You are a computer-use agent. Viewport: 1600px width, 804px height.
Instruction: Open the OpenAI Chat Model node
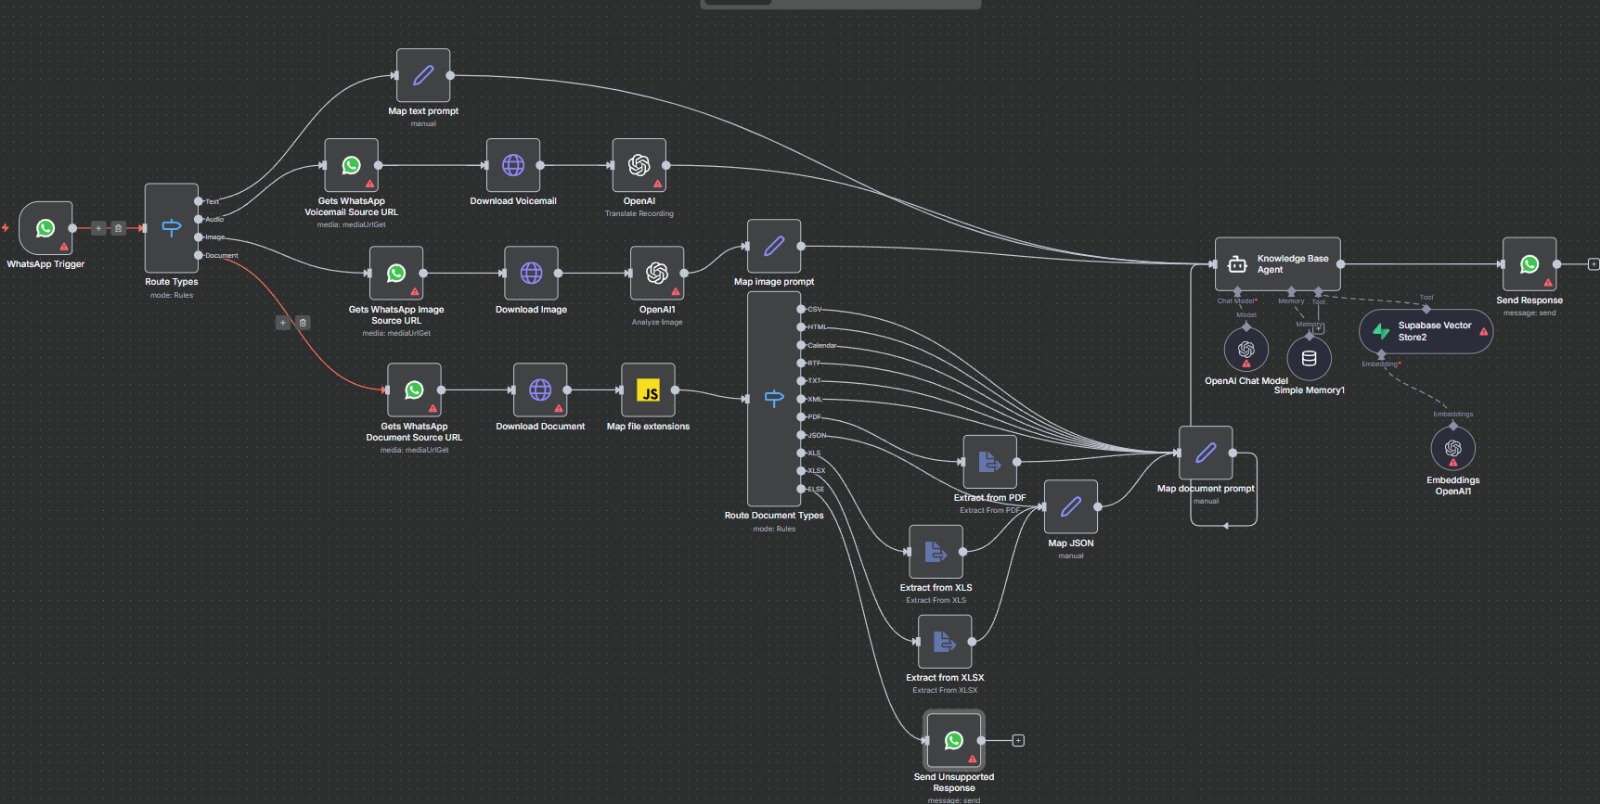(x=1246, y=349)
